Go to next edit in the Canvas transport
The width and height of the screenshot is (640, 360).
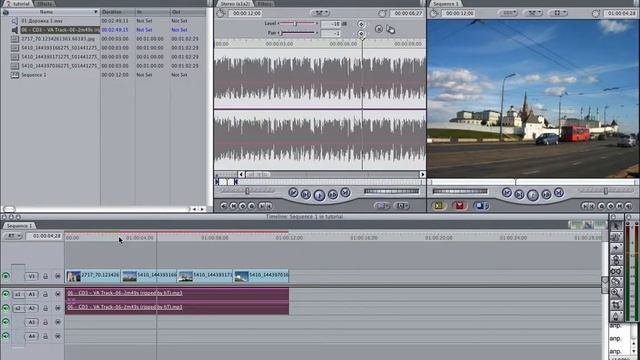click(x=559, y=193)
